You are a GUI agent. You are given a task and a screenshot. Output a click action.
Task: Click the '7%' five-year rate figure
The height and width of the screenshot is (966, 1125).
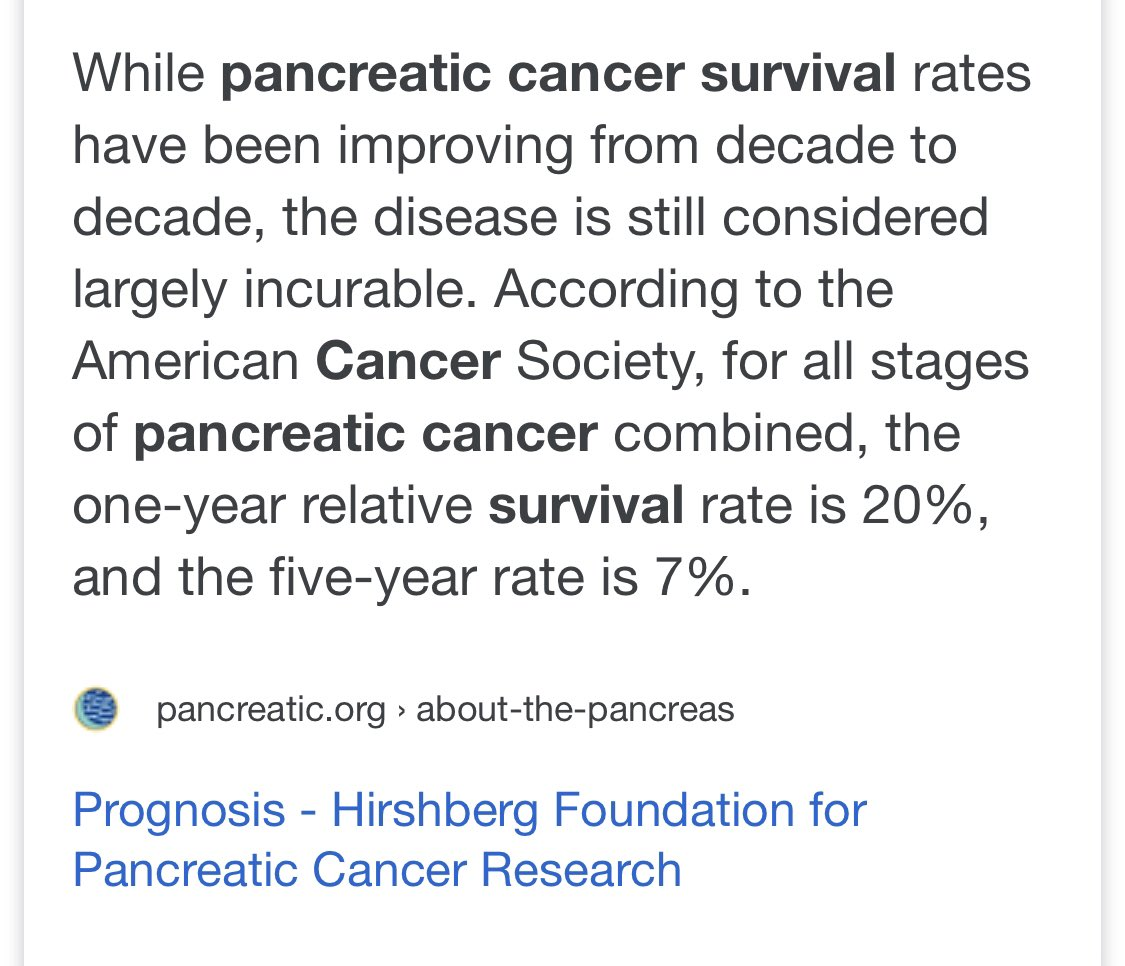[x=695, y=577]
